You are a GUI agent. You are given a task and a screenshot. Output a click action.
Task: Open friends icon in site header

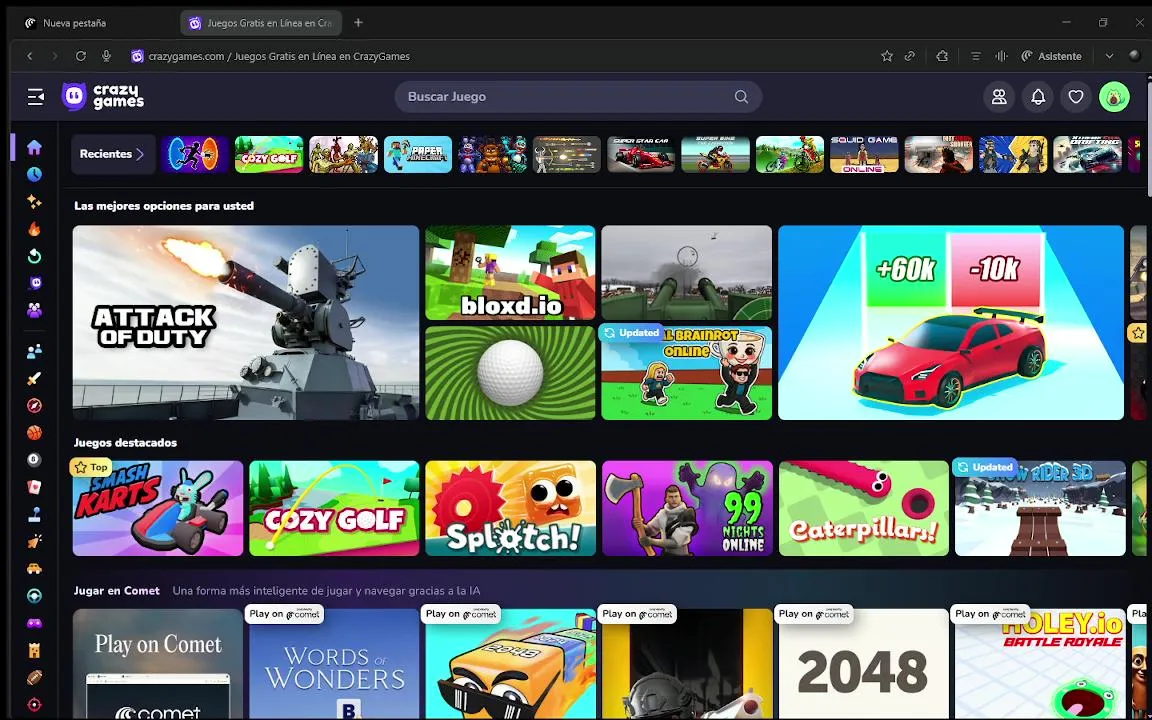999,97
